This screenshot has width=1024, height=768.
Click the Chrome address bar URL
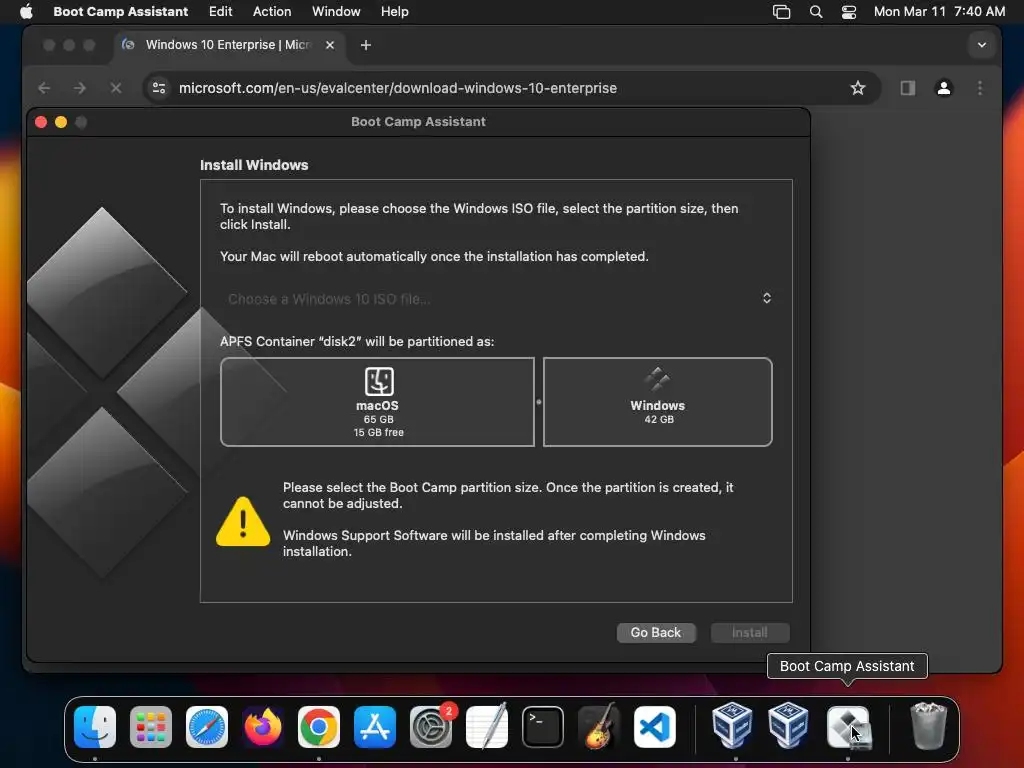(397, 88)
